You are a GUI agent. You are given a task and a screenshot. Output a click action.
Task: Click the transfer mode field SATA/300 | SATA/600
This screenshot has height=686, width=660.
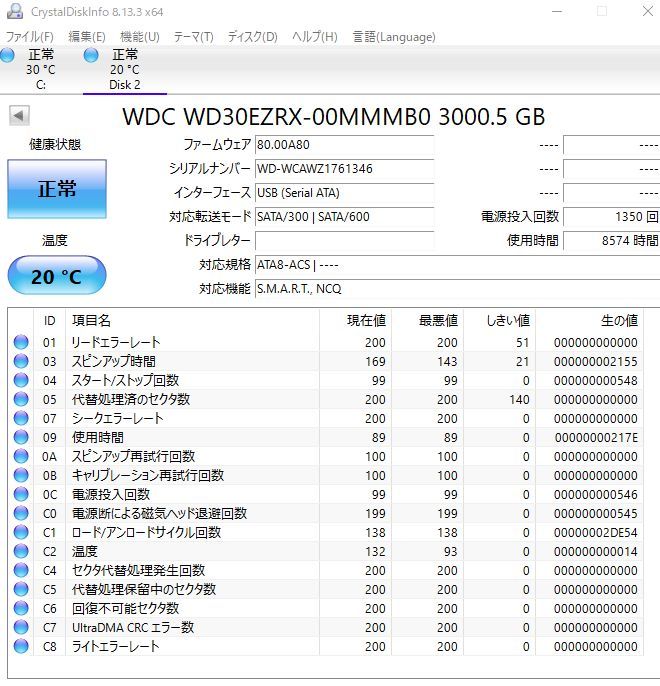pos(344,217)
